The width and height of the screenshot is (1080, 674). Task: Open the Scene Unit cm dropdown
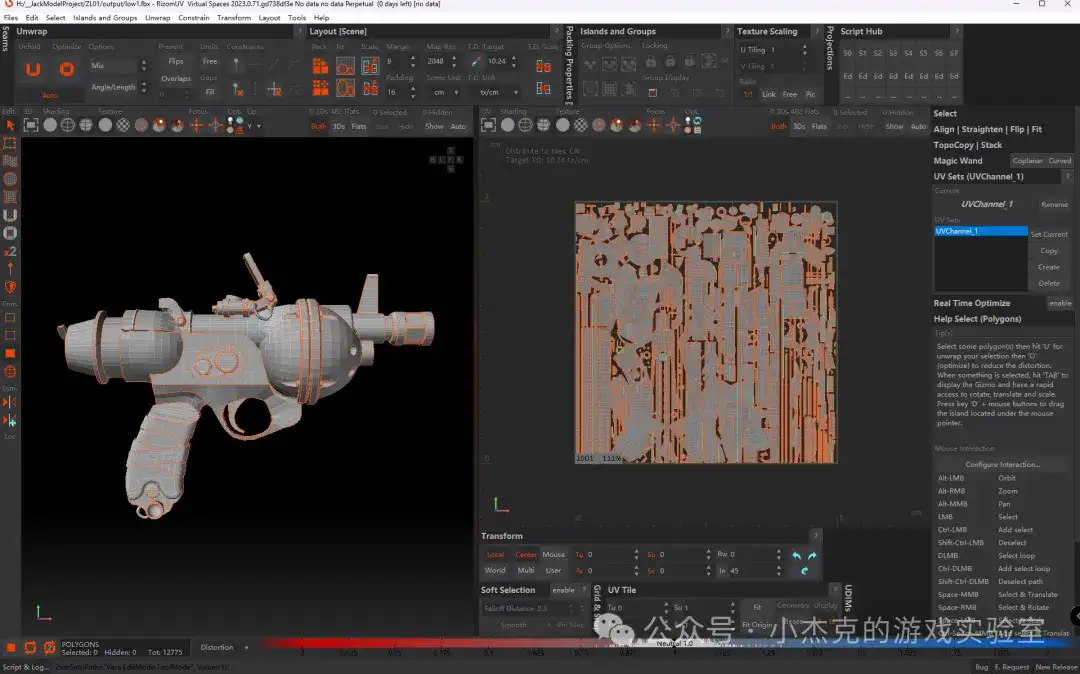[x=445, y=92]
